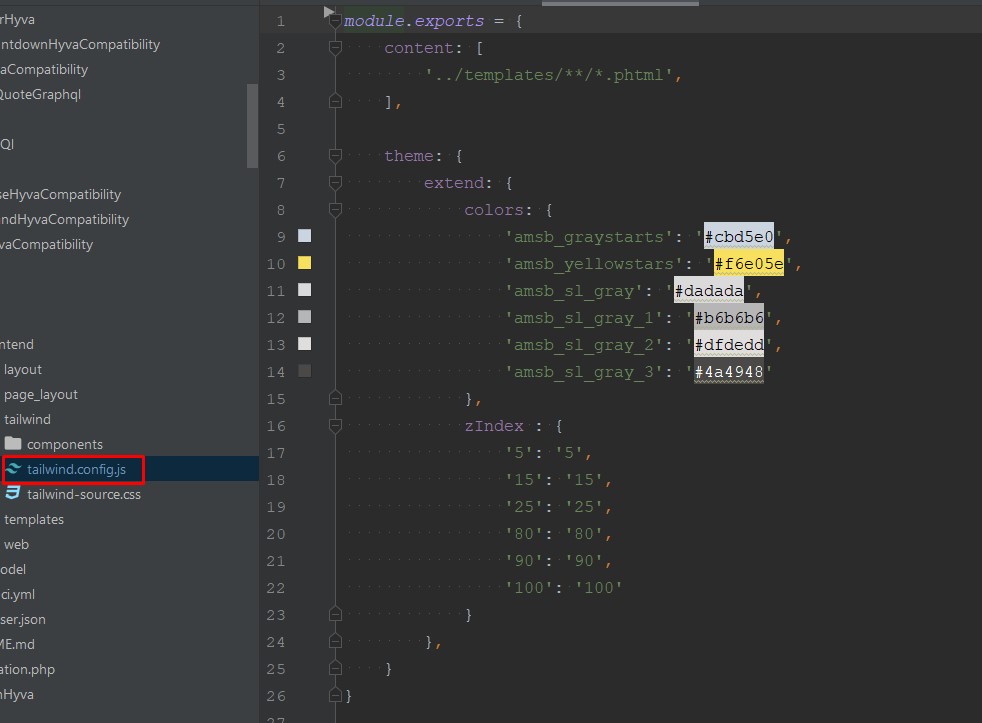Click line number 22 in gutter
Viewport: 982px width, 723px height.
tap(276, 588)
